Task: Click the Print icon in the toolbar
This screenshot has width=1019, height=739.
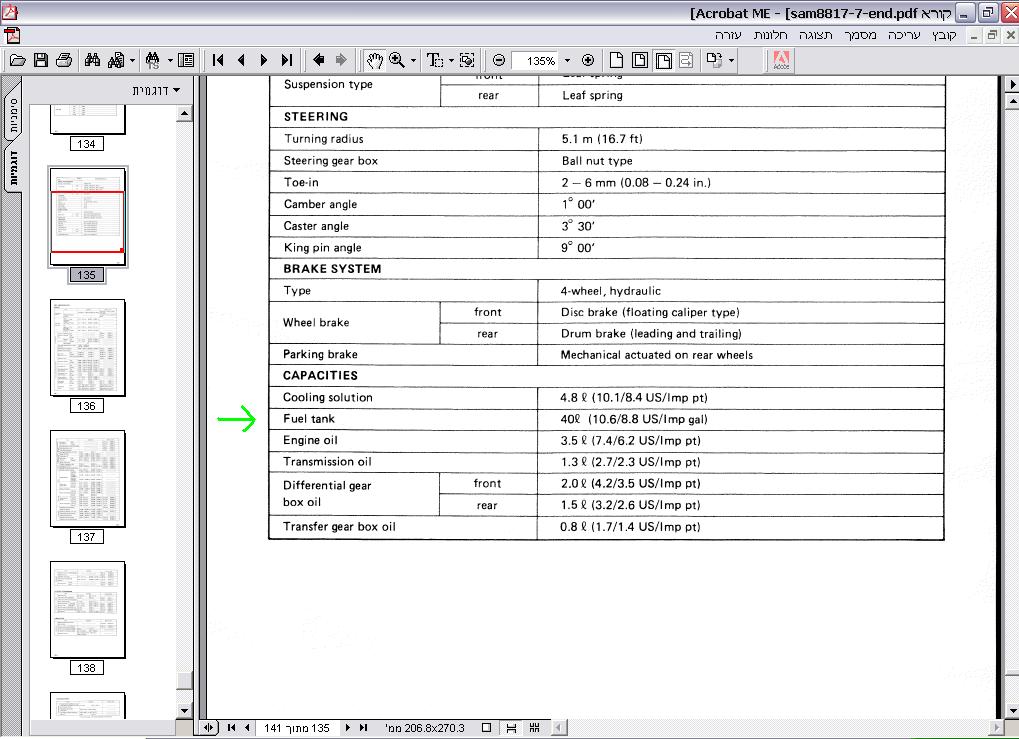Action: 63,61
